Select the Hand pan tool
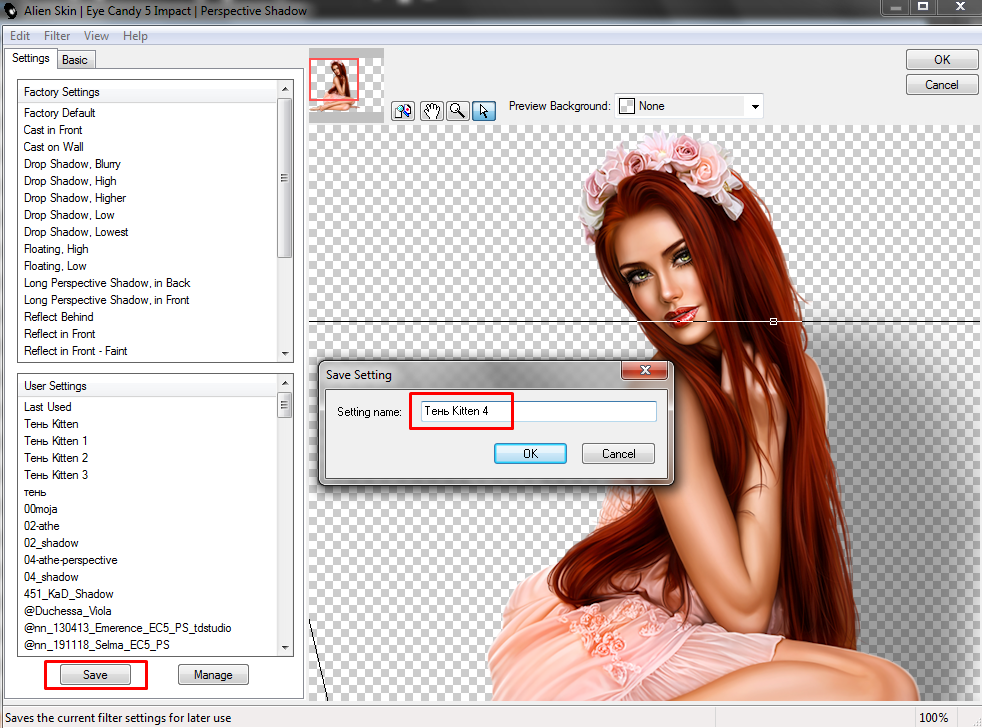 (431, 110)
